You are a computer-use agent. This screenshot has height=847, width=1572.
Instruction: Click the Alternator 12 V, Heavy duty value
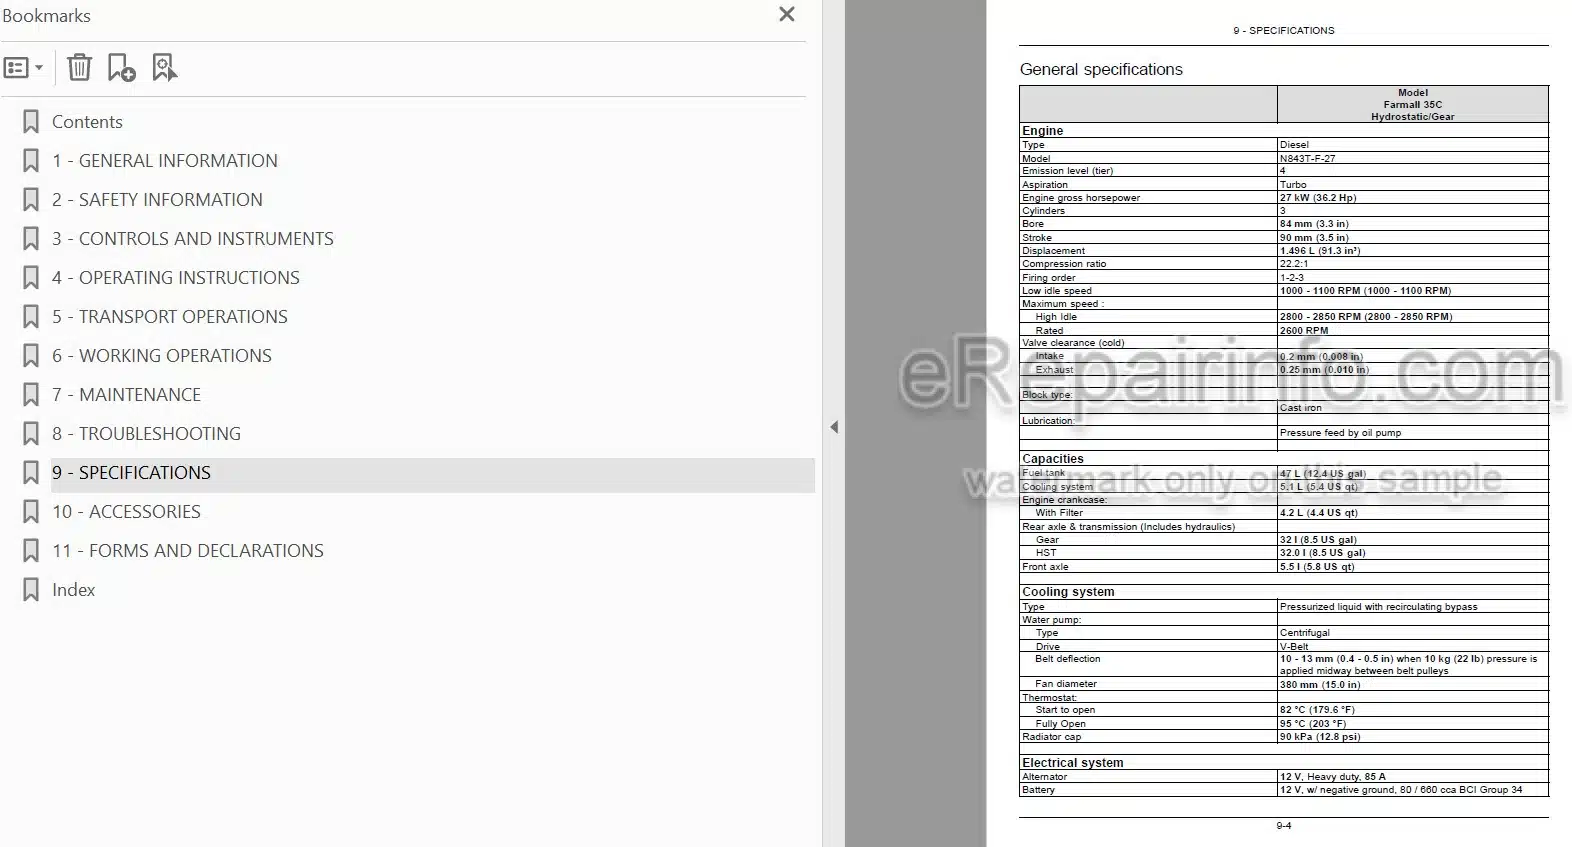[x=1333, y=777]
